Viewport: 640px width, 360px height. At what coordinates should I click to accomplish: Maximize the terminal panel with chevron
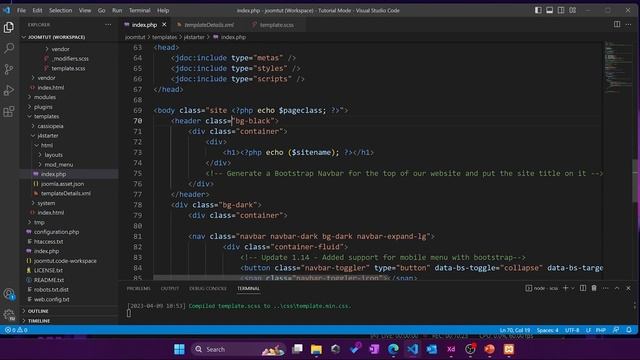click(x=617, y=288)
